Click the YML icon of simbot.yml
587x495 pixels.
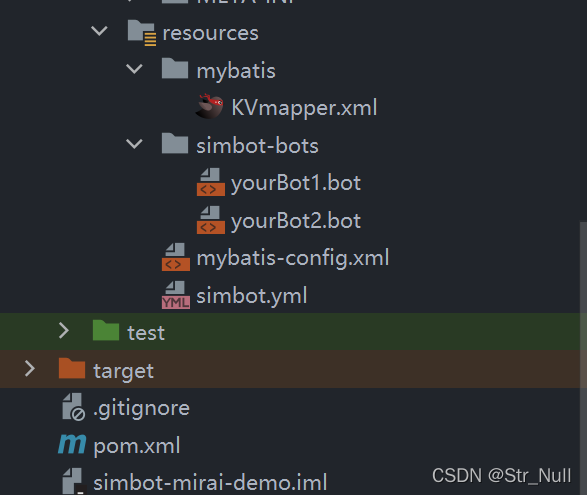click(x=176, y=295)
